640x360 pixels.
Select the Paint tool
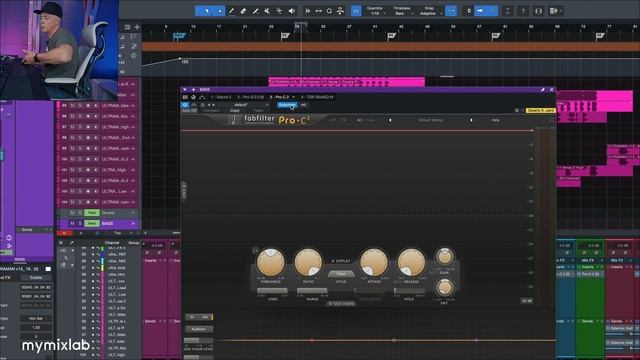tap(256, 11)
